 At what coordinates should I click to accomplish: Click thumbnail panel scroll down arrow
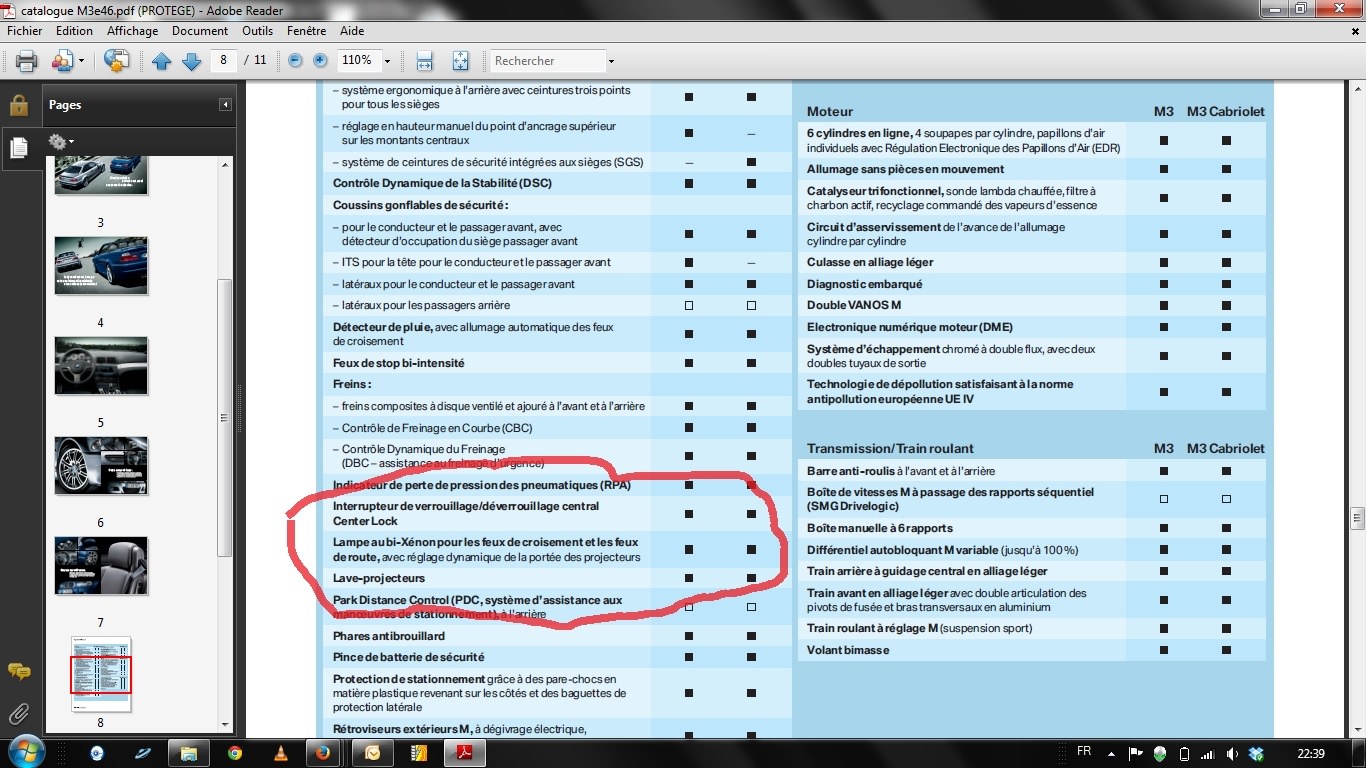coord(225,725)
